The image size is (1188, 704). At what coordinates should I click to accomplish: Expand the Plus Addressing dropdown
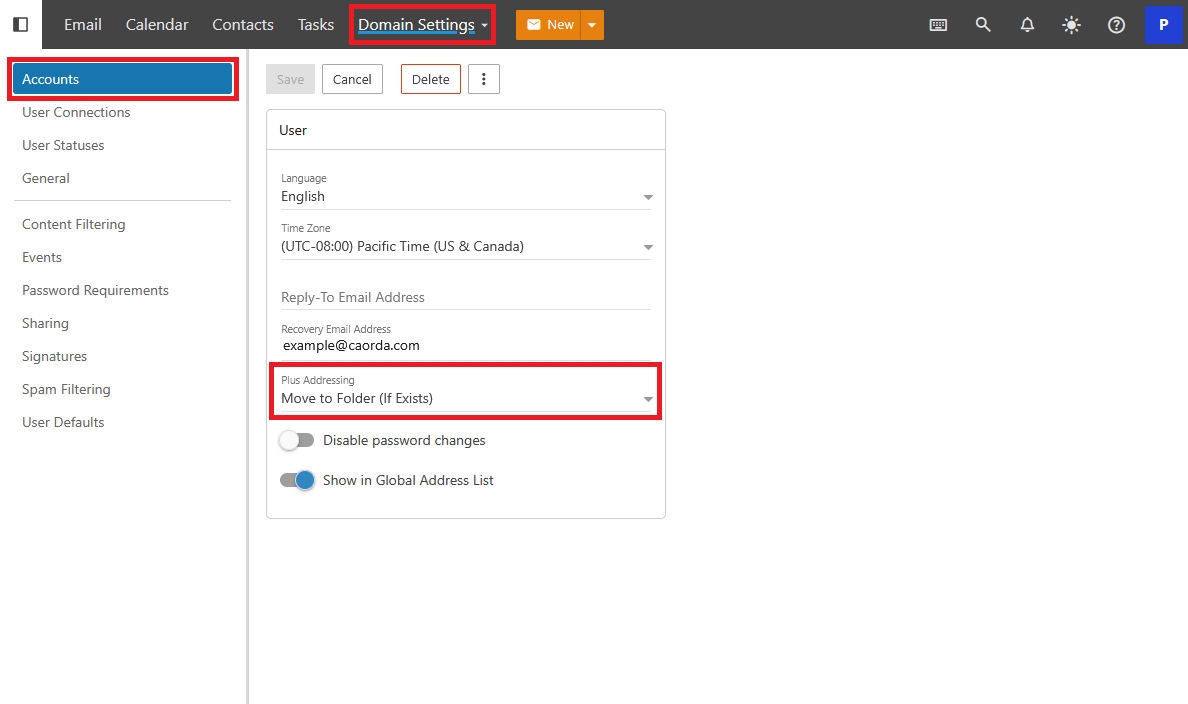pyautogui.click(x=465, y=399)
